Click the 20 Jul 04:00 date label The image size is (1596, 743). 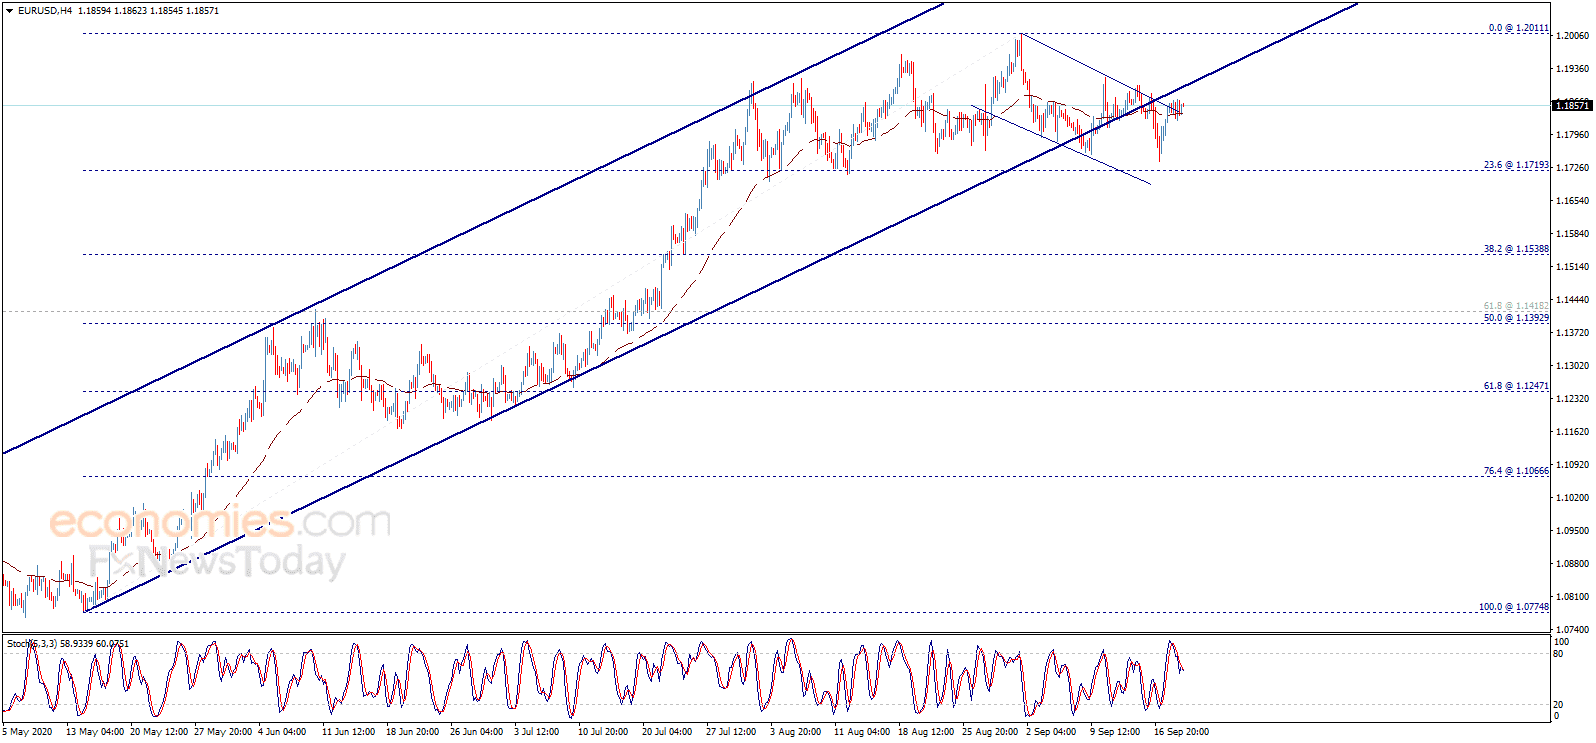point(667,732)
